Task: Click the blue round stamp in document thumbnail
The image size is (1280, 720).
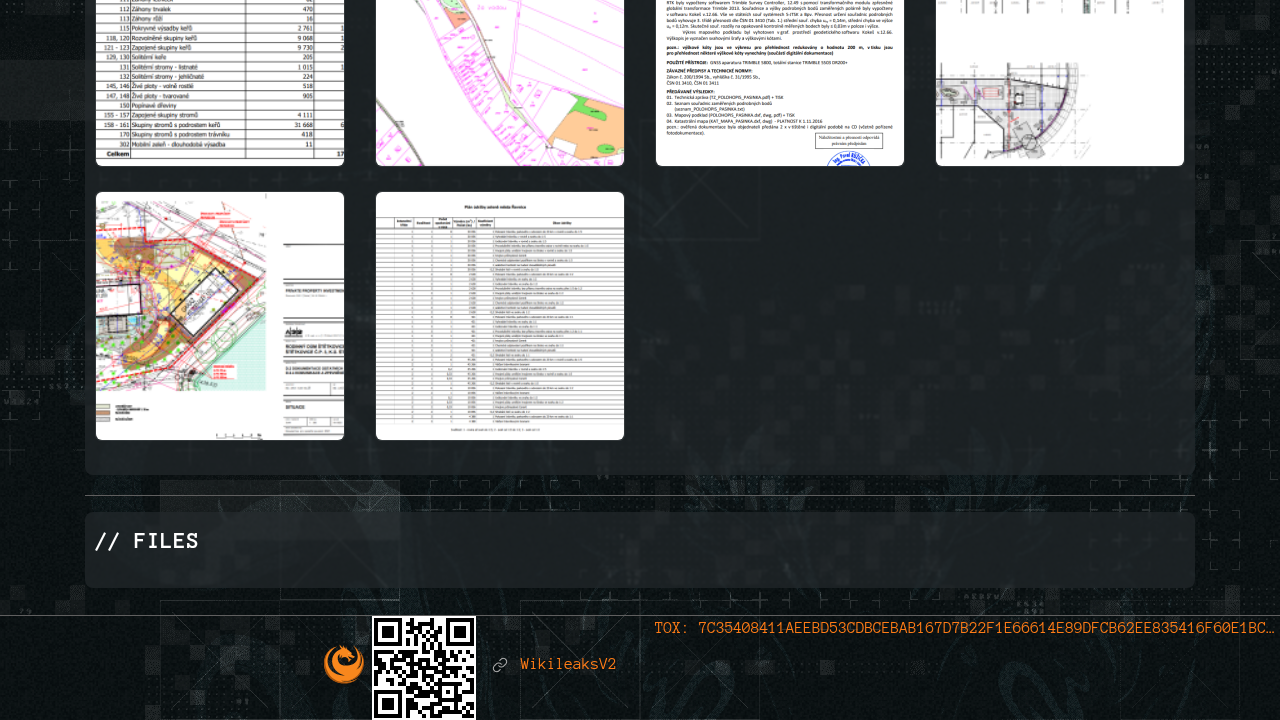Action: click(848, 160)
